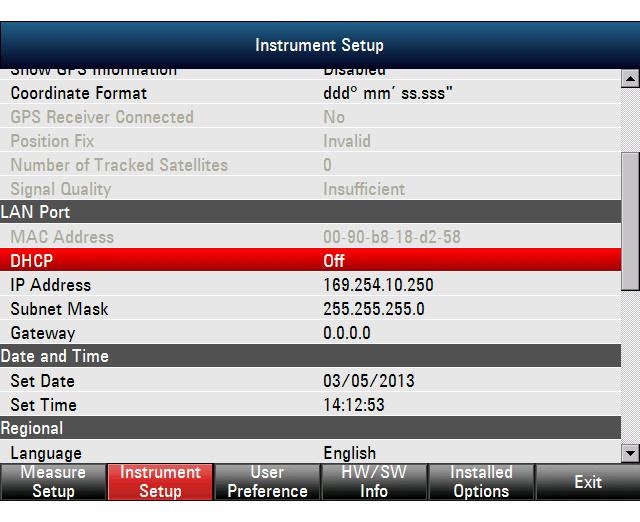Click the Date and Time section header

pyautogui.click(x=311, y=356)
